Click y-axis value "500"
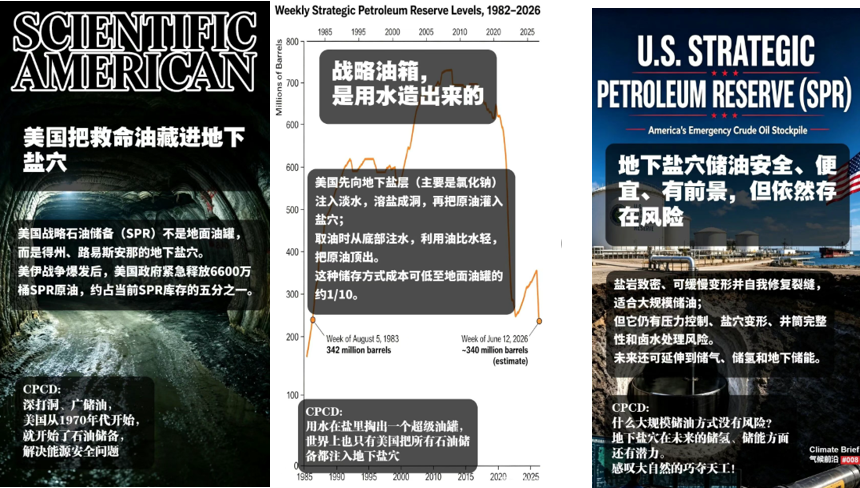Image resolution: width=860 pixels, height=488 pixels. 292,210
